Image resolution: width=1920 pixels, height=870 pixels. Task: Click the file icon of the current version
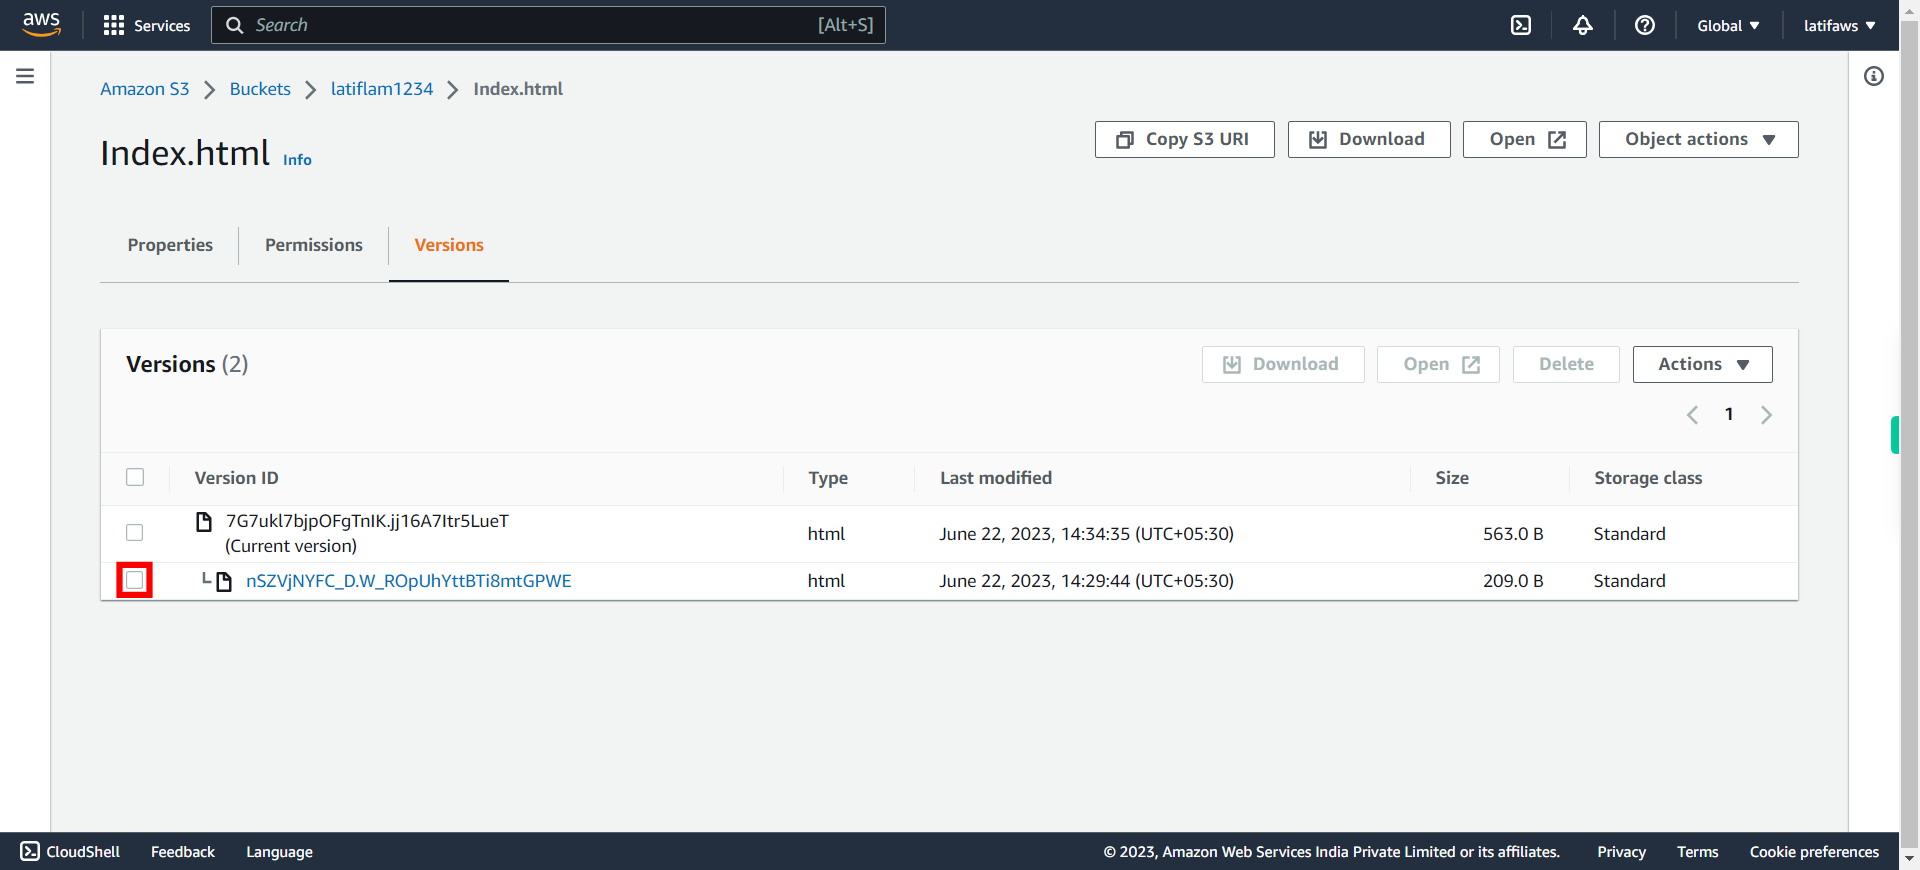point(204,521)
